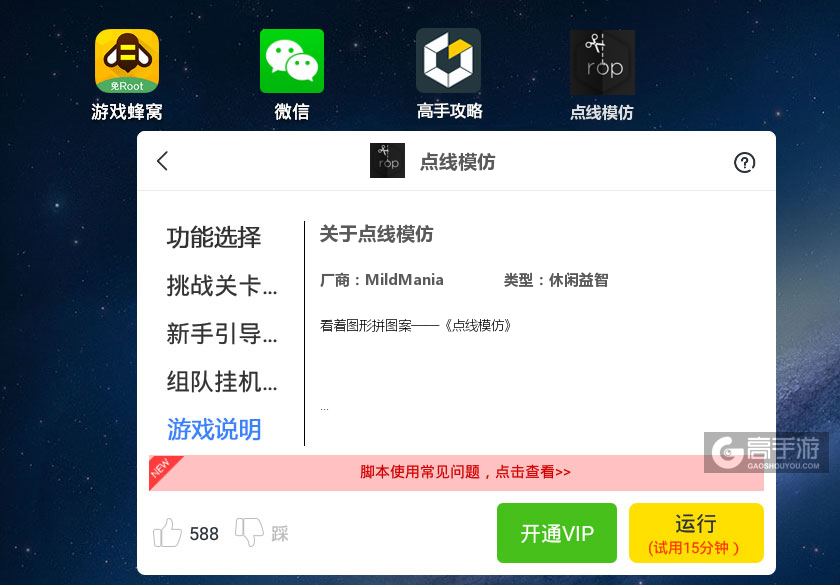The width and height of the screenshot is (840, 585).
Task: Select the 组队挂机 sidebar item
Action: click(x=222, y=382)
